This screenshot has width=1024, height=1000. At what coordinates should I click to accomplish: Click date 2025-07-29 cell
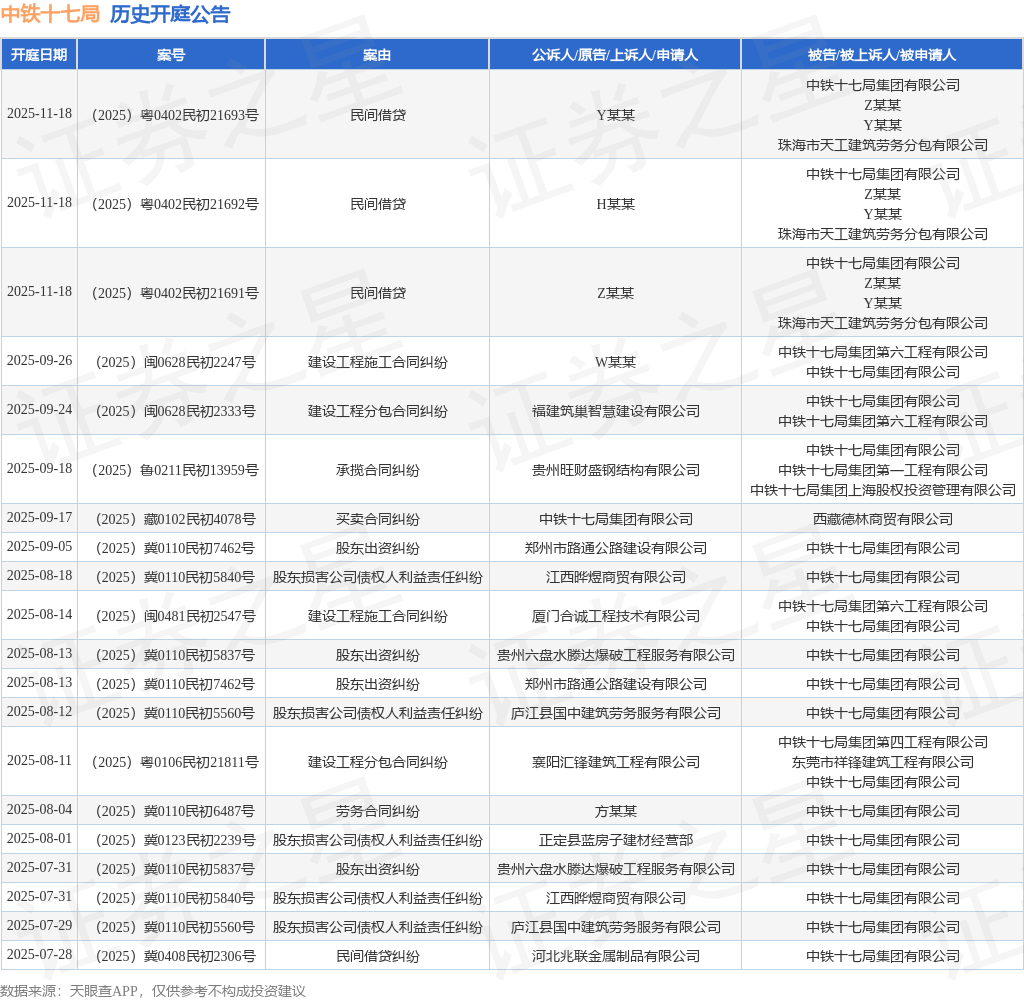point(39,926)
